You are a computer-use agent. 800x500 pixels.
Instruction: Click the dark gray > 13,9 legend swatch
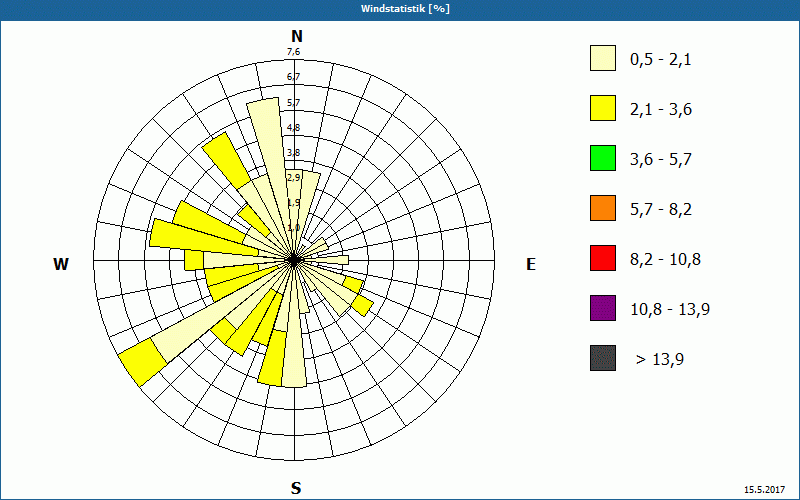(603, 358)
